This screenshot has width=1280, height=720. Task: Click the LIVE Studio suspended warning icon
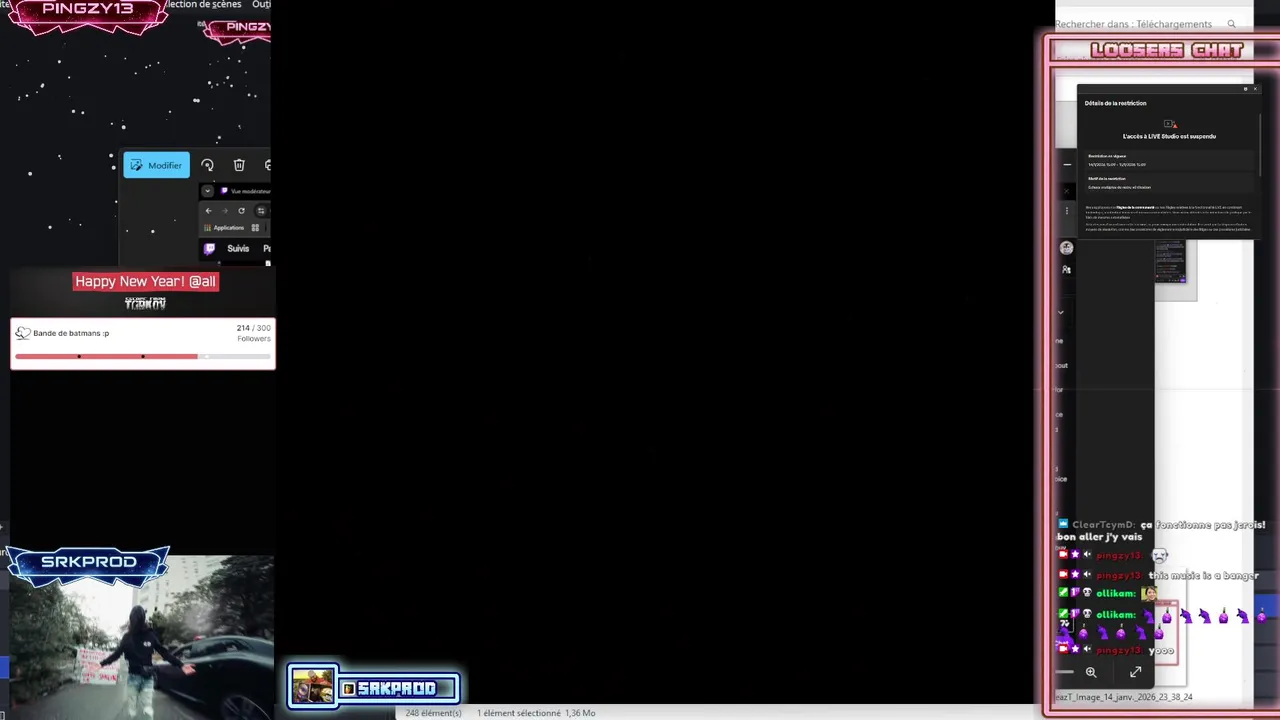(x=1169, y=124)
